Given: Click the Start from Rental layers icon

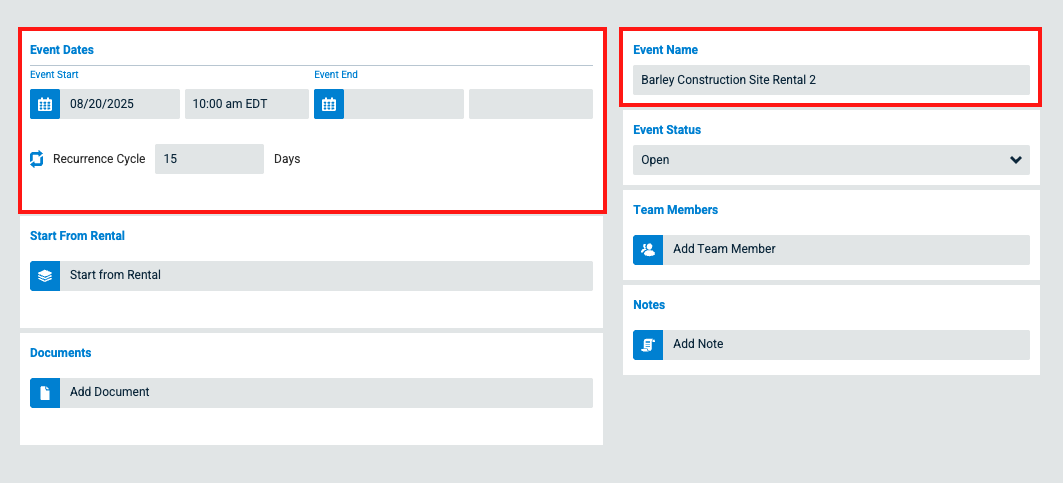Looking at the screenshot, I should pos(45,276).
